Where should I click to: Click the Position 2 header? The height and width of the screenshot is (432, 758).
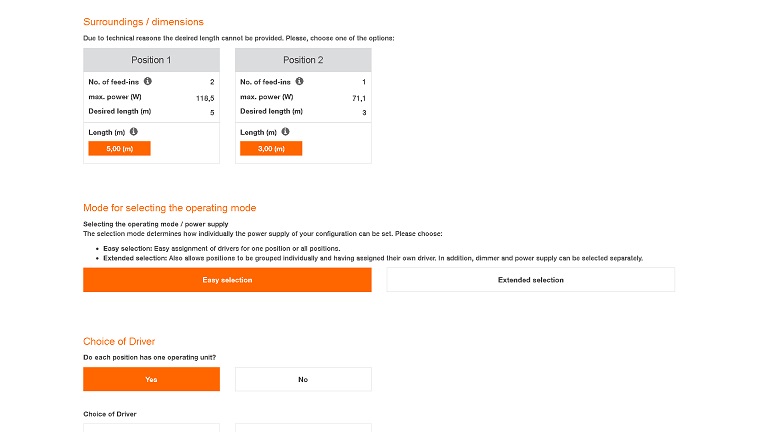point(303,60)
